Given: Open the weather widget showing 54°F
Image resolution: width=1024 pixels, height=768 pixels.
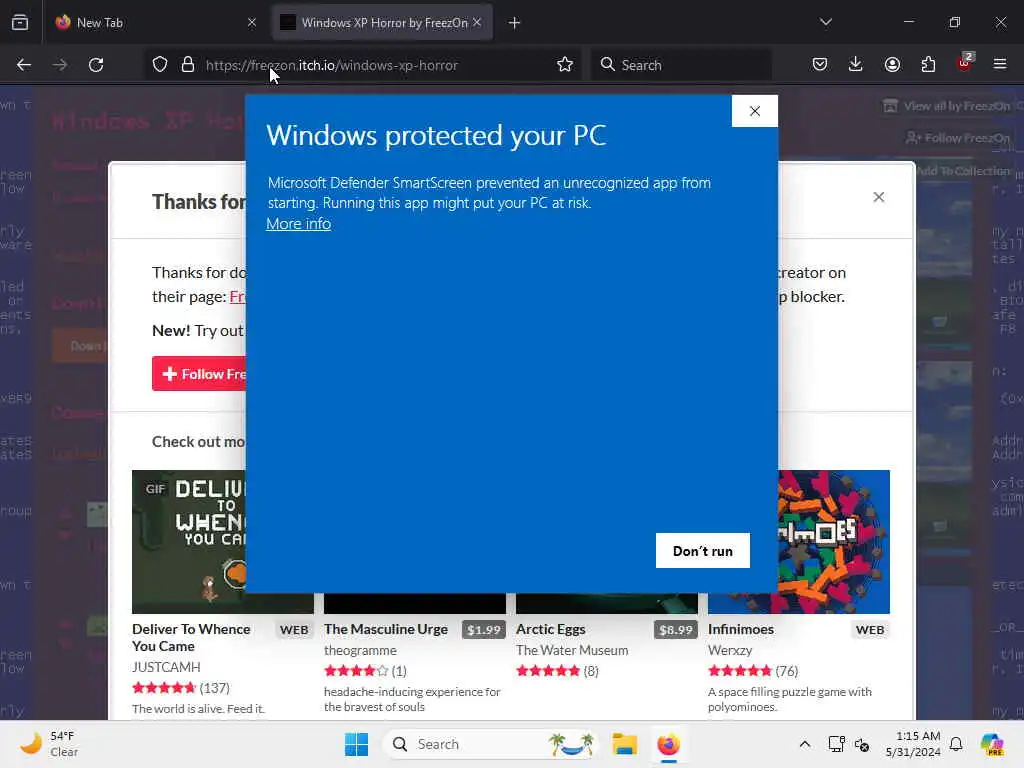Looking at the screenshot, I should point(49,744).
